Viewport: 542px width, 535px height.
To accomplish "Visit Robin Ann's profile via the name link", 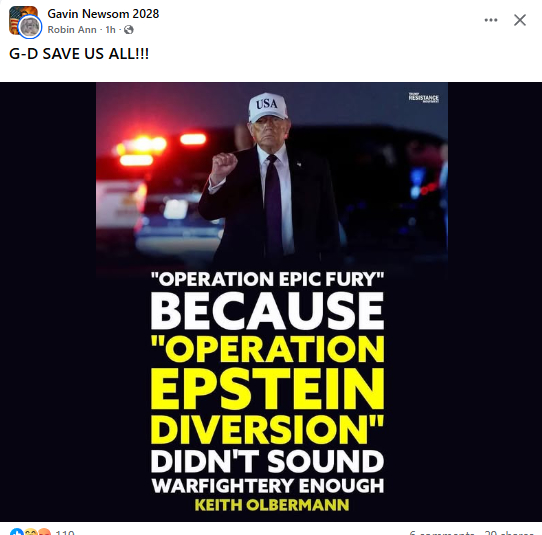I will (x=72, y=30).
